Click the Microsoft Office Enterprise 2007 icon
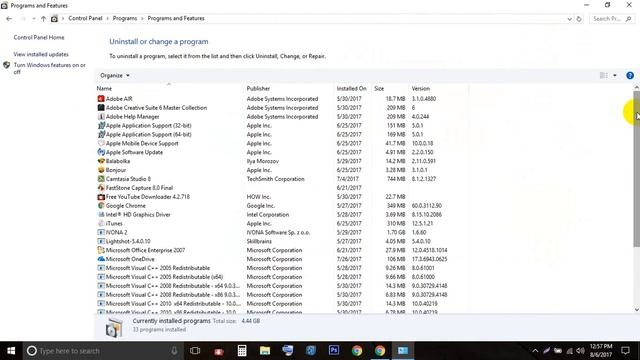Image resolution: width=640 pixels, height=360 pixels. point(101,250)
